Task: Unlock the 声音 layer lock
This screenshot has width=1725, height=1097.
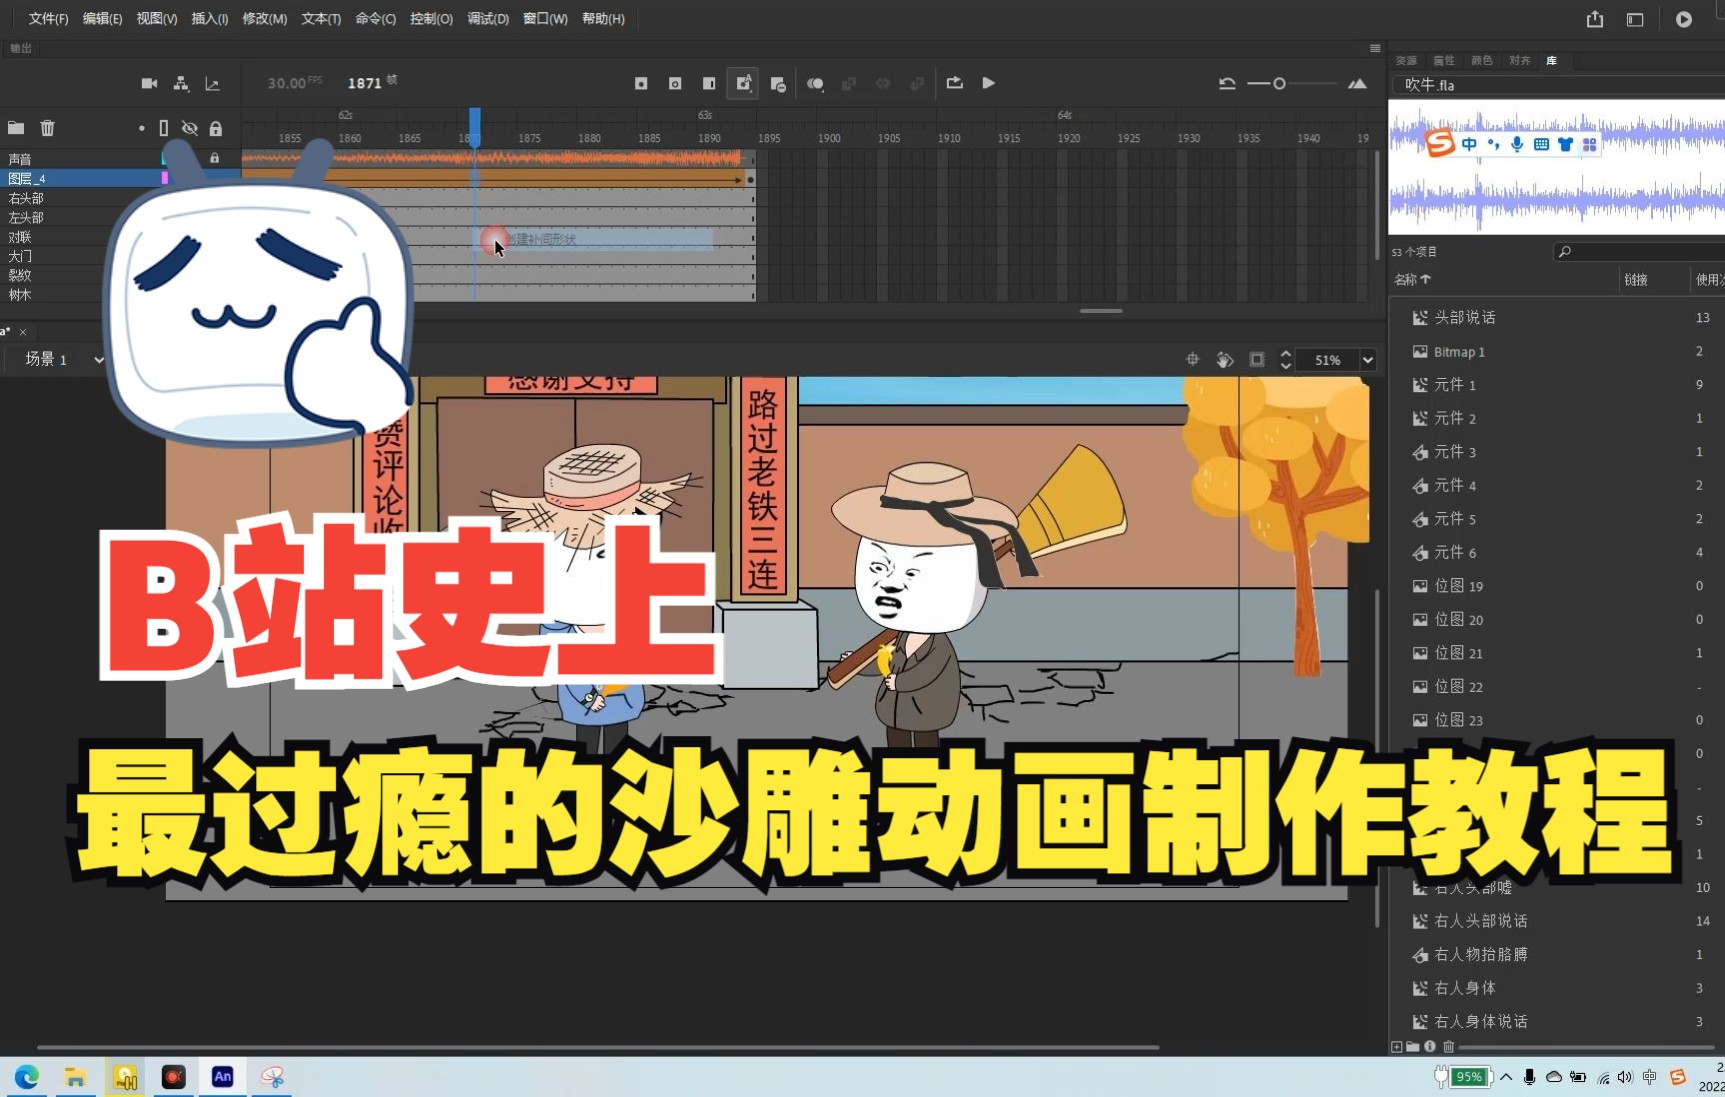Action: coord(214,158)
